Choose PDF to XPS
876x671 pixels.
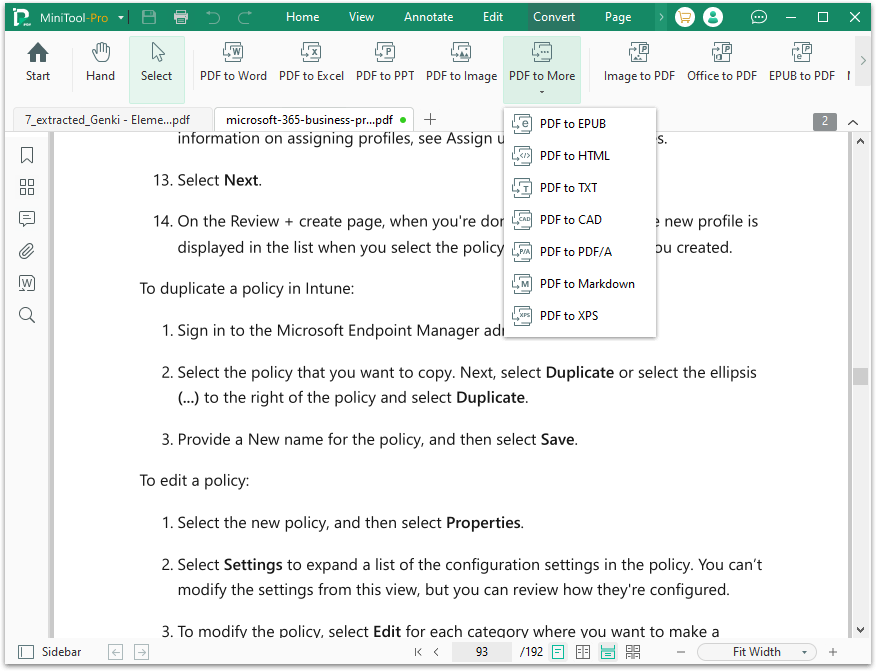coord(579,316)
